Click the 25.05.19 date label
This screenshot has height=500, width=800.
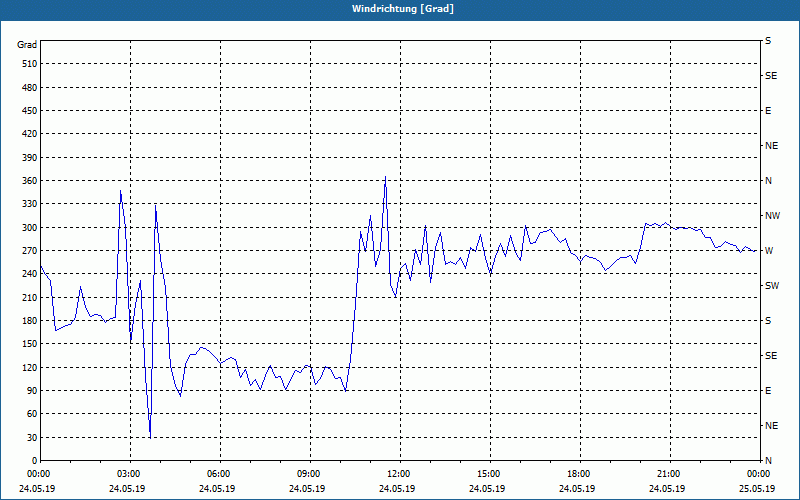tap(757, 489)
